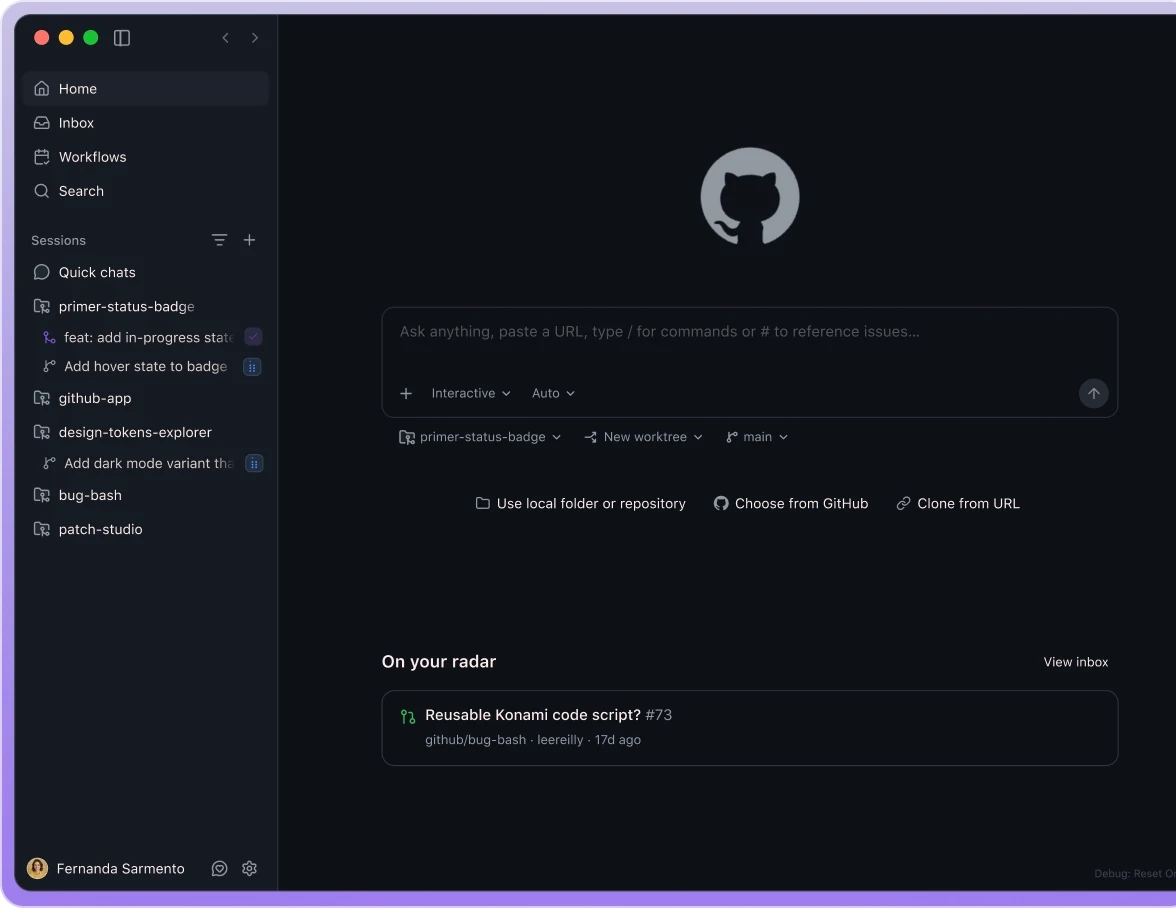This screenshot has height=908, width=1176.
Task: Click the blue status badge on Add hover state
Action: click(252, 367)
